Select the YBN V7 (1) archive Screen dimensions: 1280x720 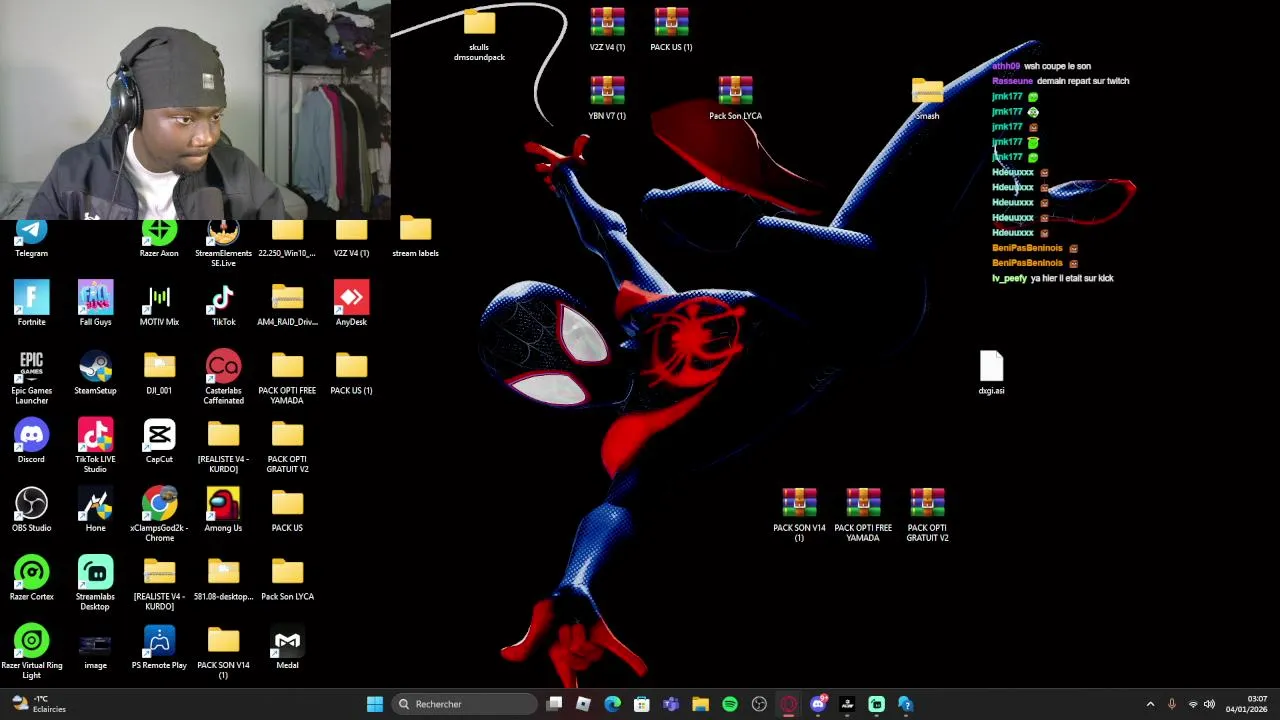click(x=607, y=98)
